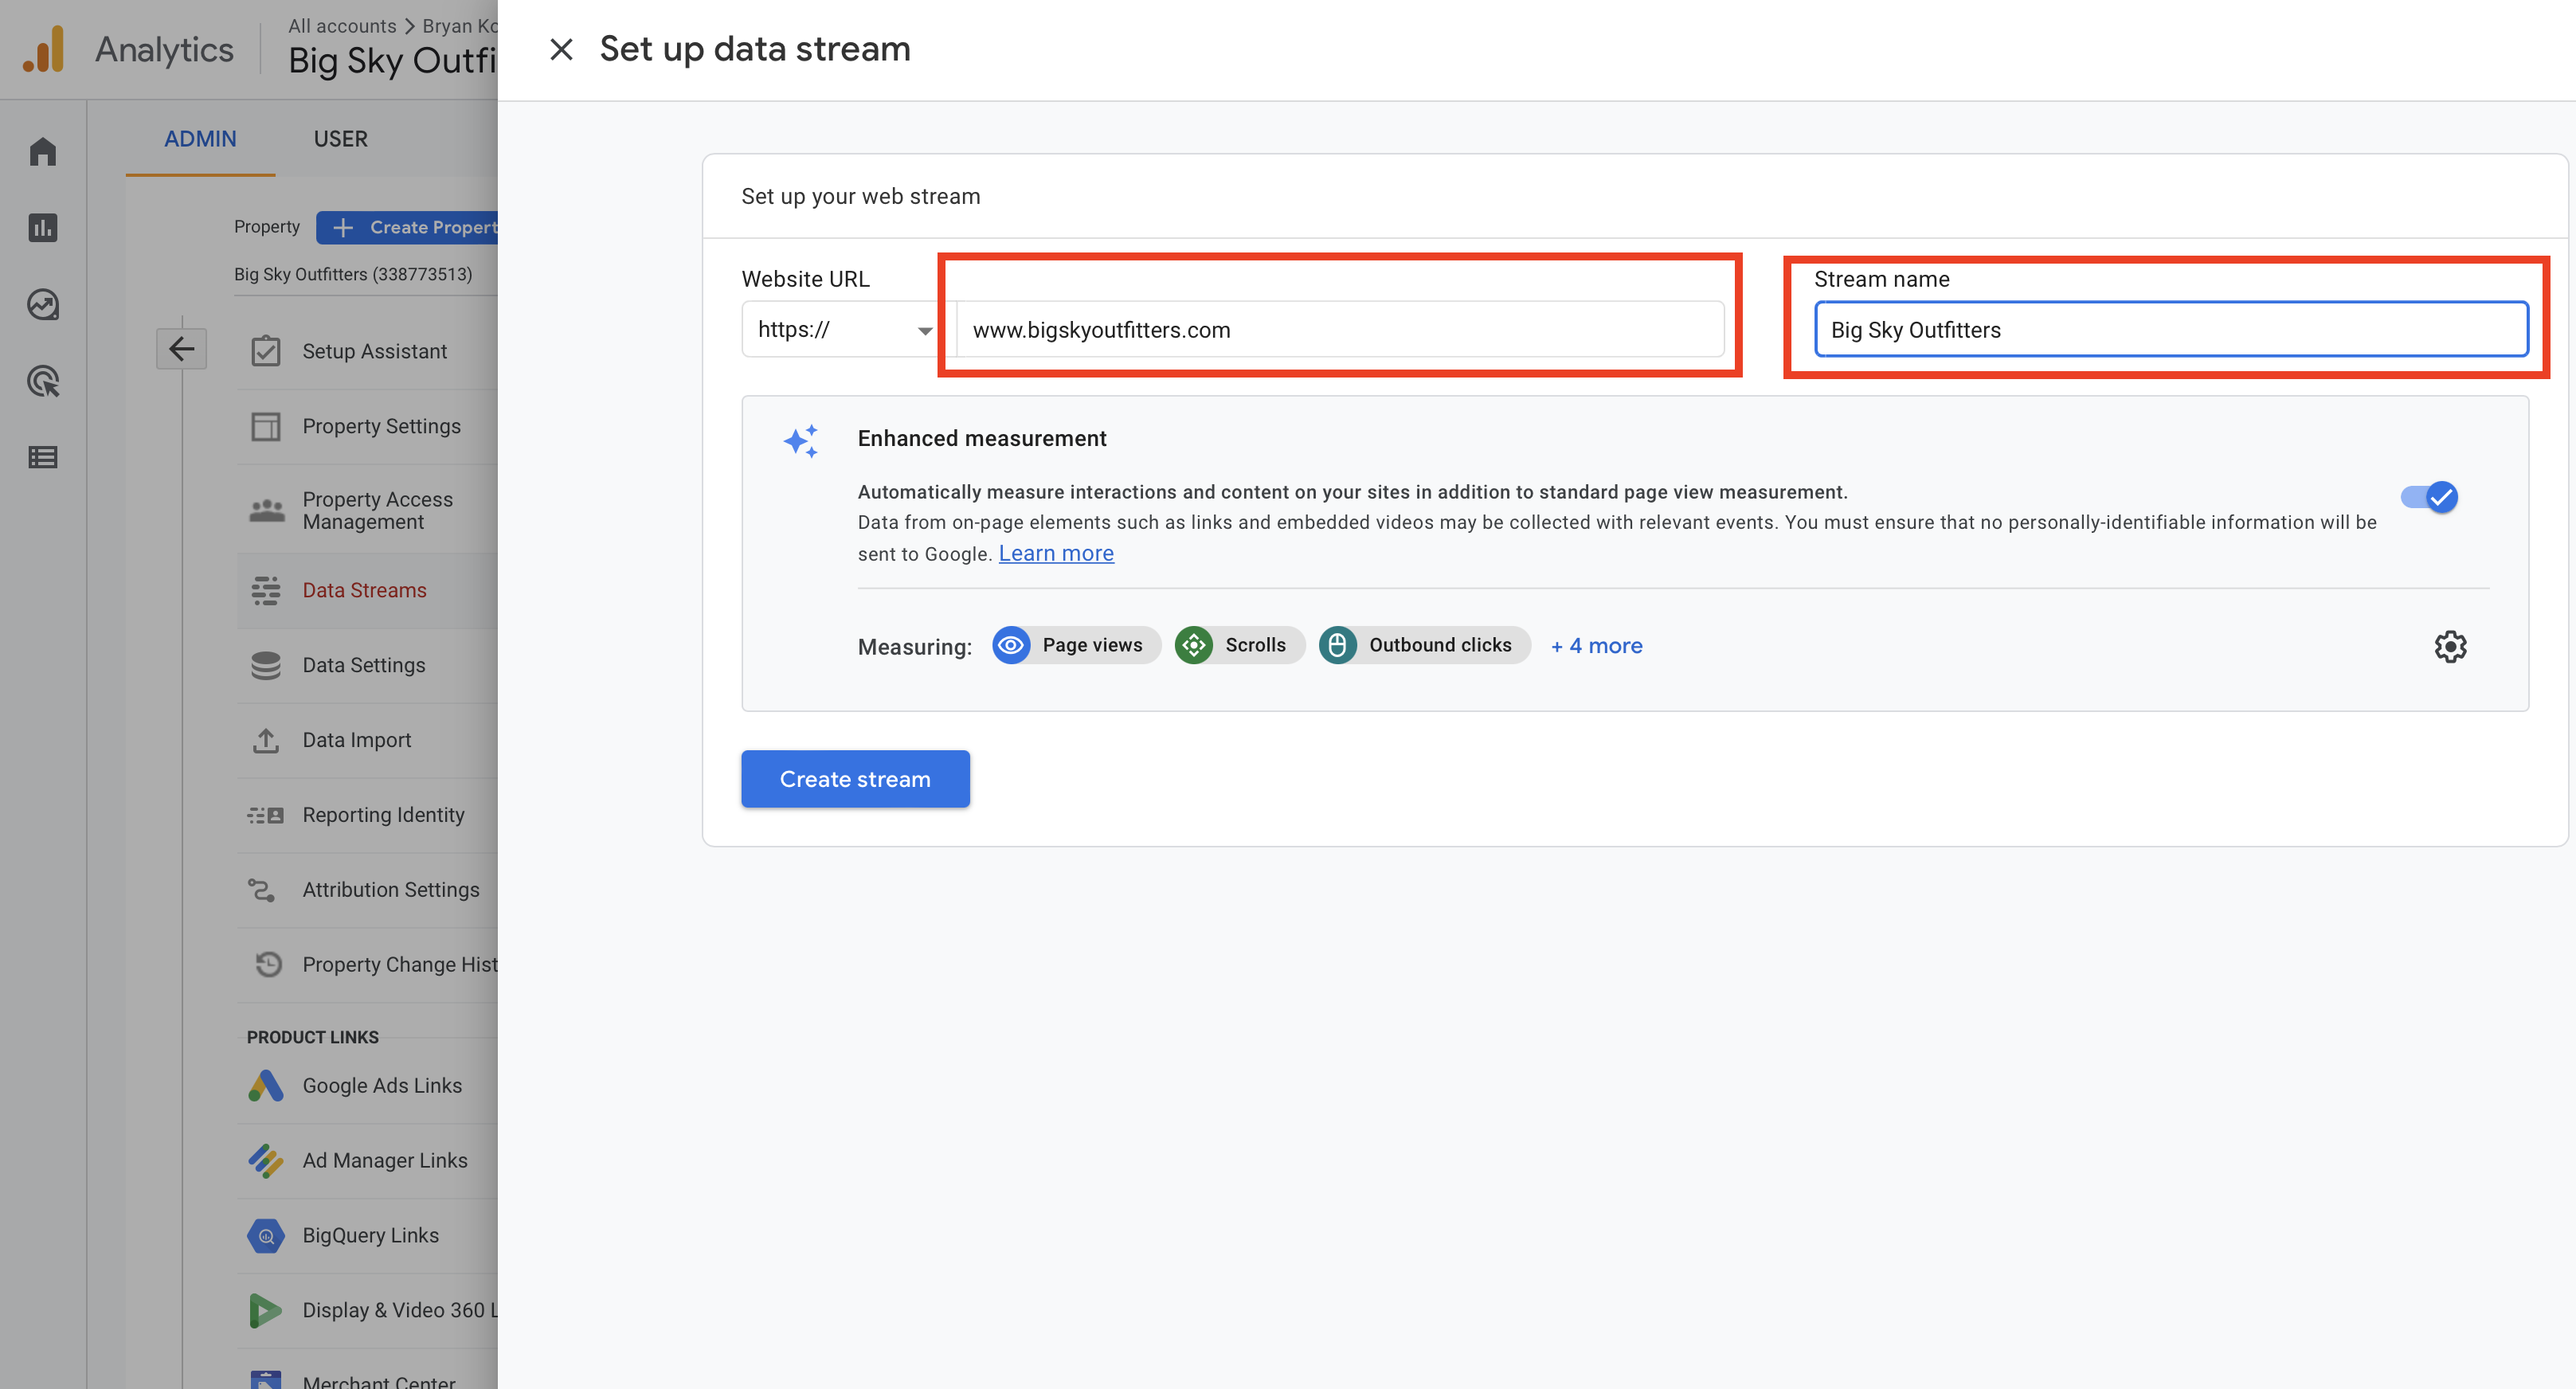This screenshot has height=1389, width=2576.
Task: Click the Website URL input field
Action: point(1340,329)
